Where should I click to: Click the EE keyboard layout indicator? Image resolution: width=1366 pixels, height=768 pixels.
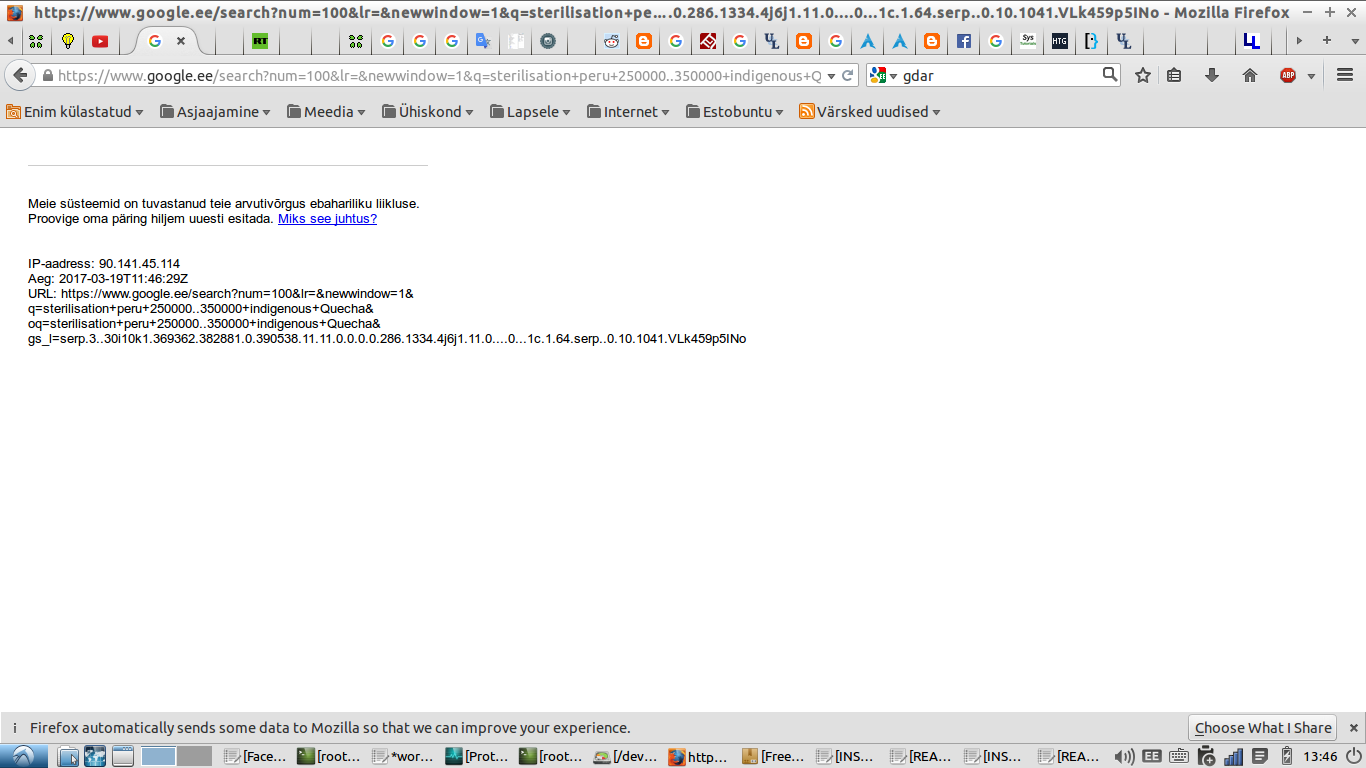[x=1152, y=756]
